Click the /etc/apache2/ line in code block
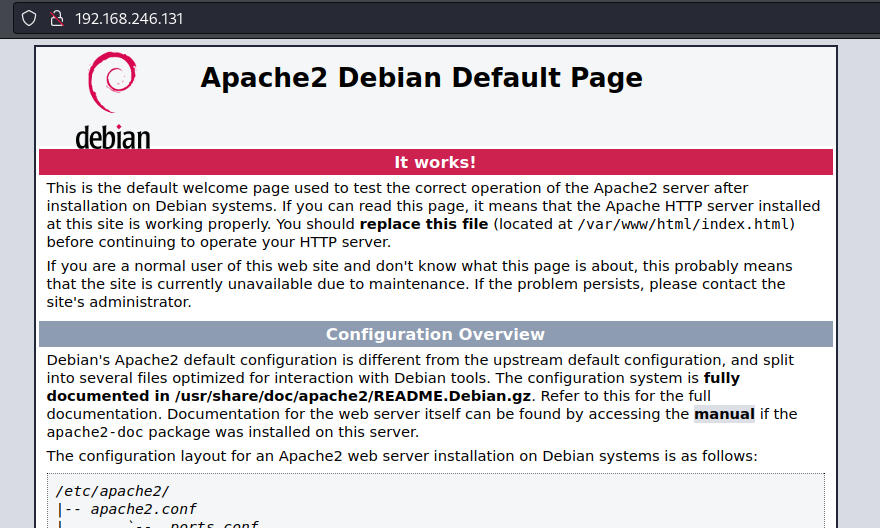The width and height of the screenshot is (880, 528). [113, 491]
